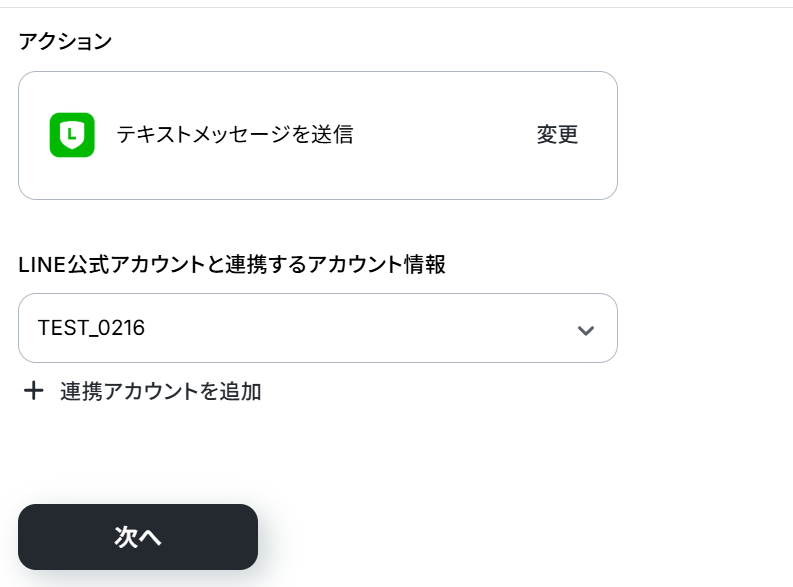Image resolution: width=793 pixels, height=587 pixels.
Task: Proceed to the next step with 次へ
Action: 138,537
